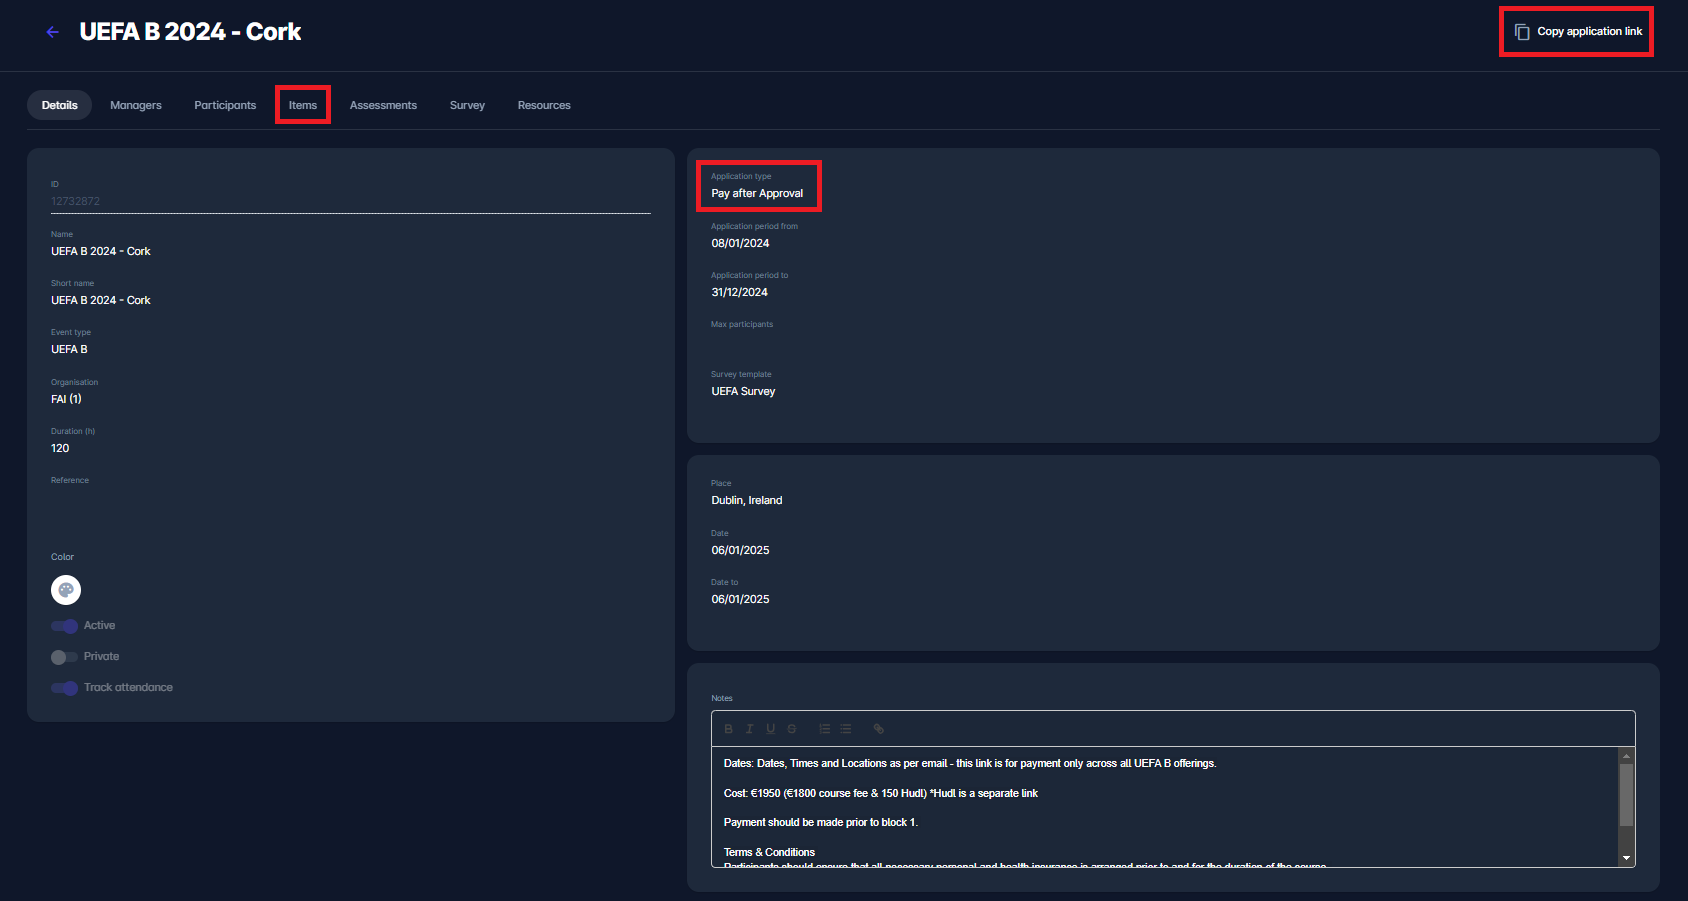
Task: Click the Notes scrollbar down arrow
Action: [x=1626, y=858]
